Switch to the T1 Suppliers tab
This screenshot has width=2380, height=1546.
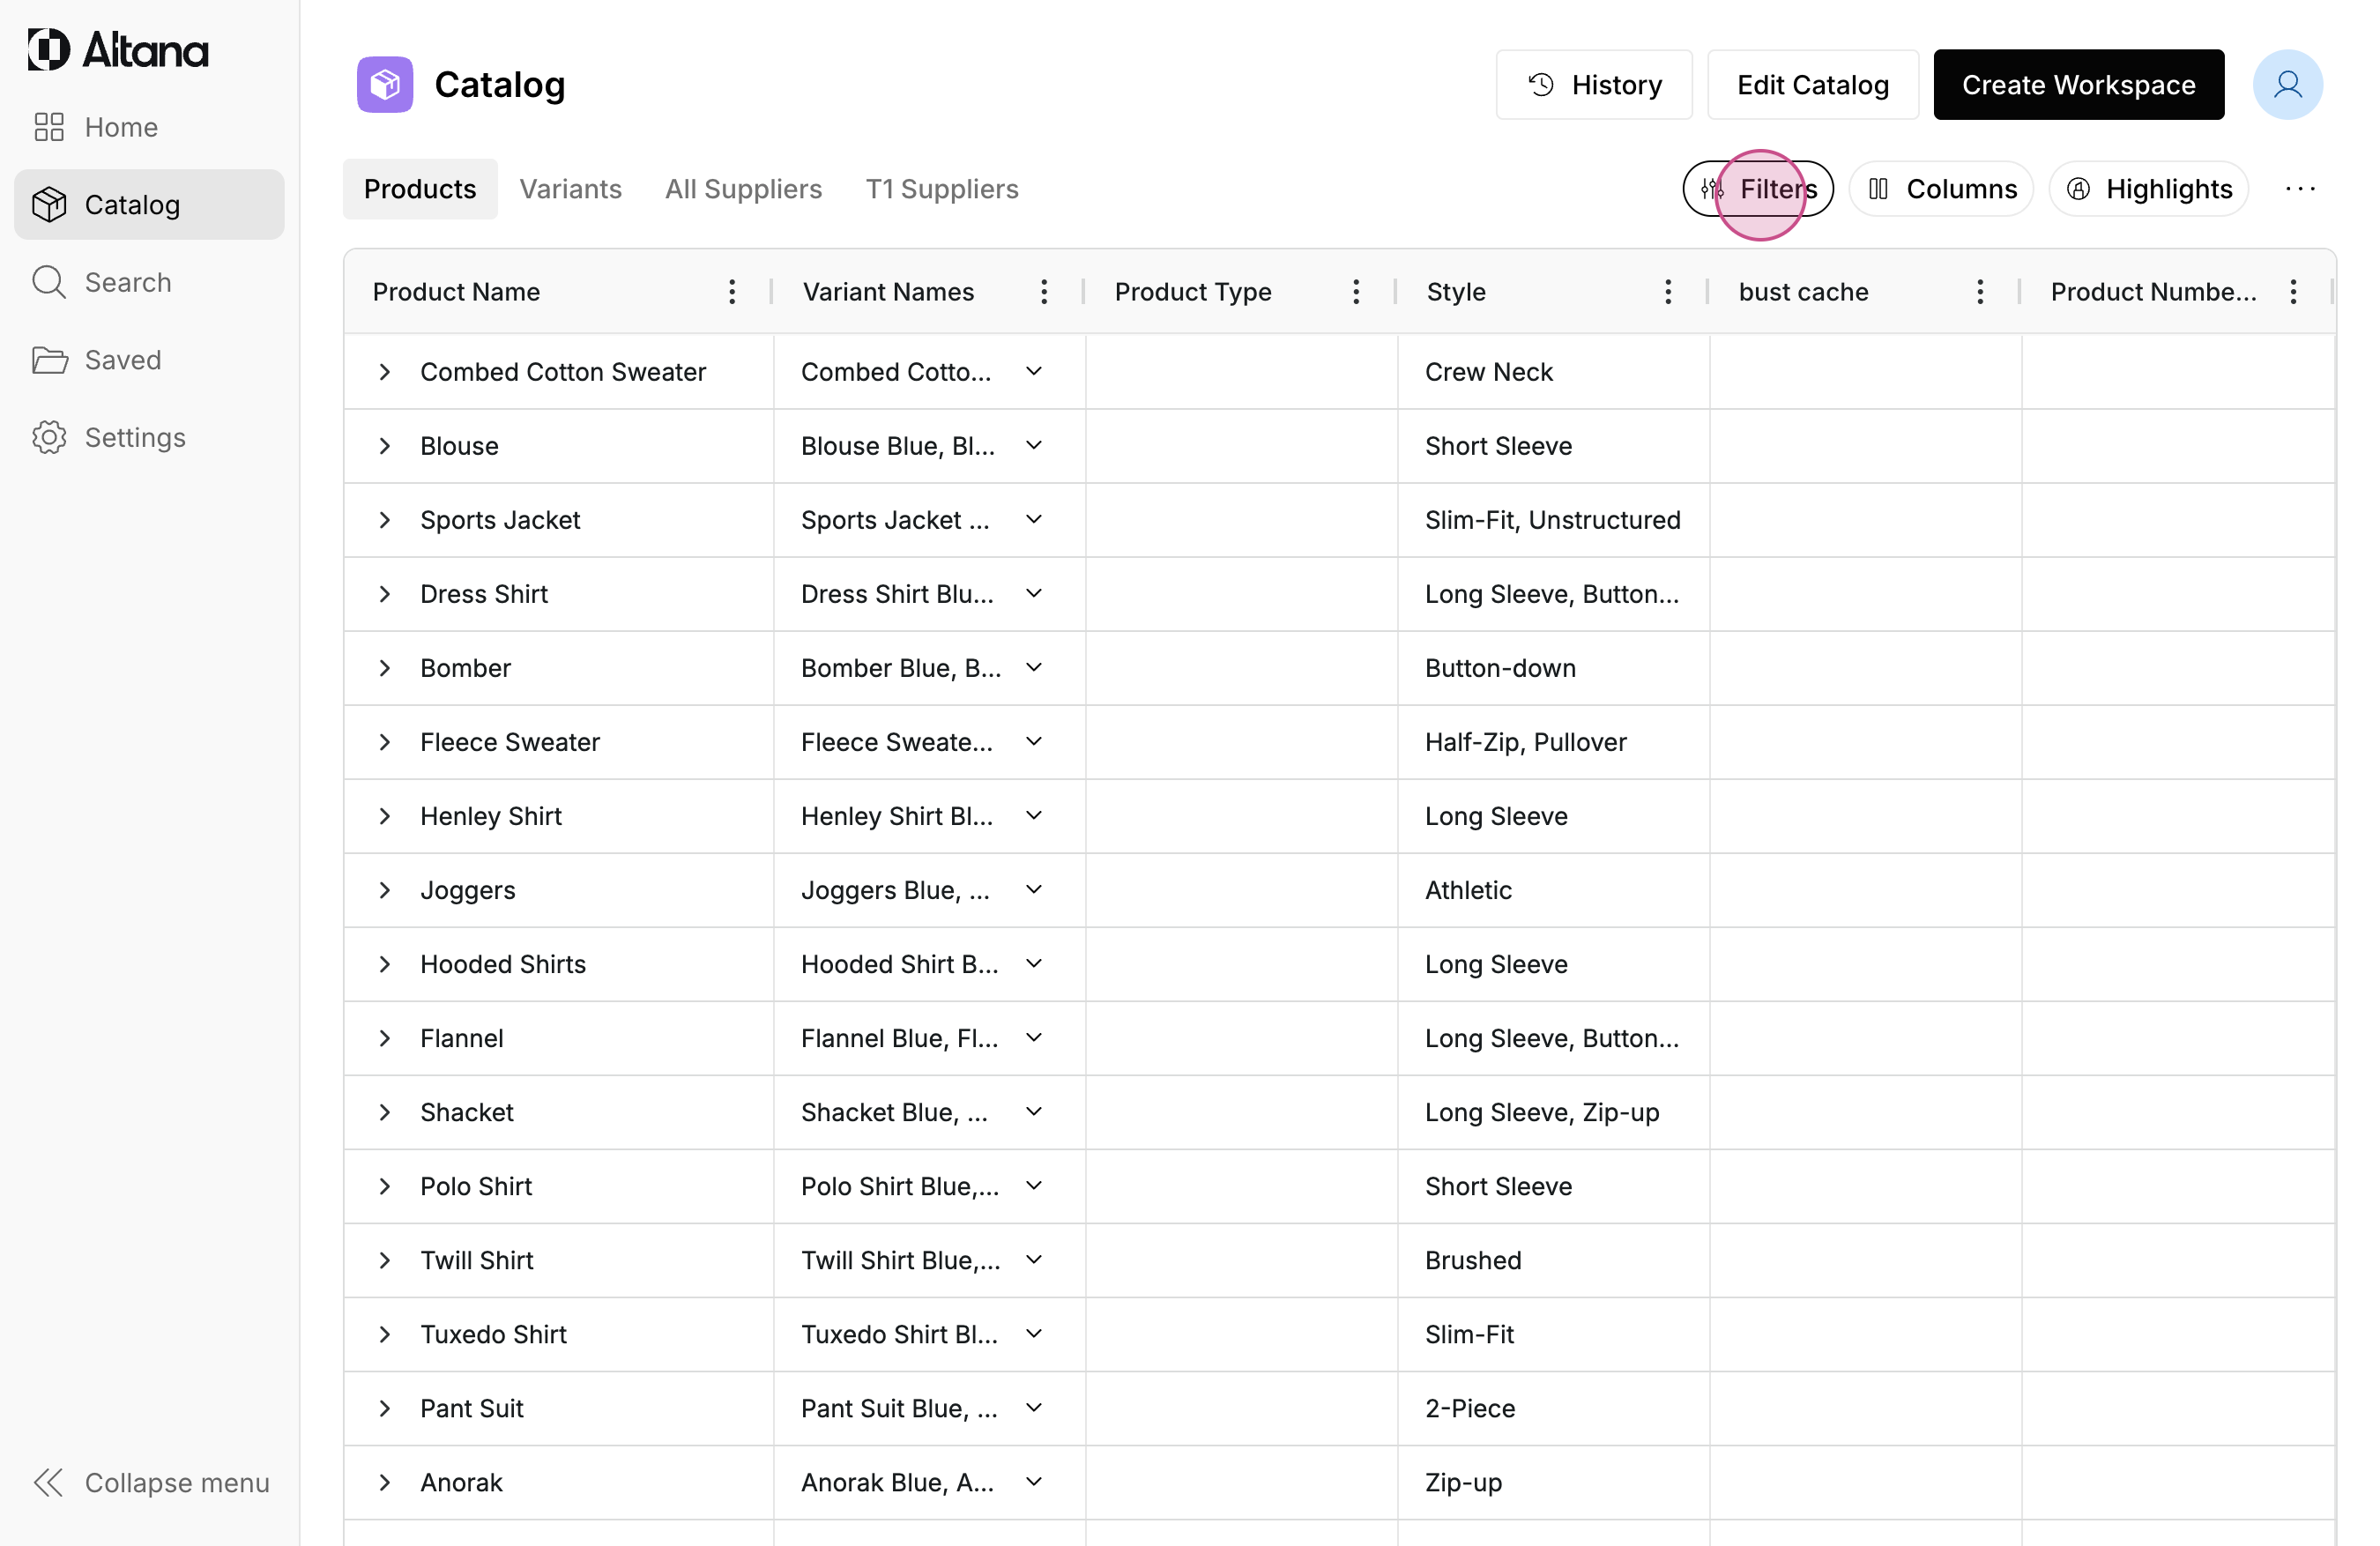click(x=941, y=189)
